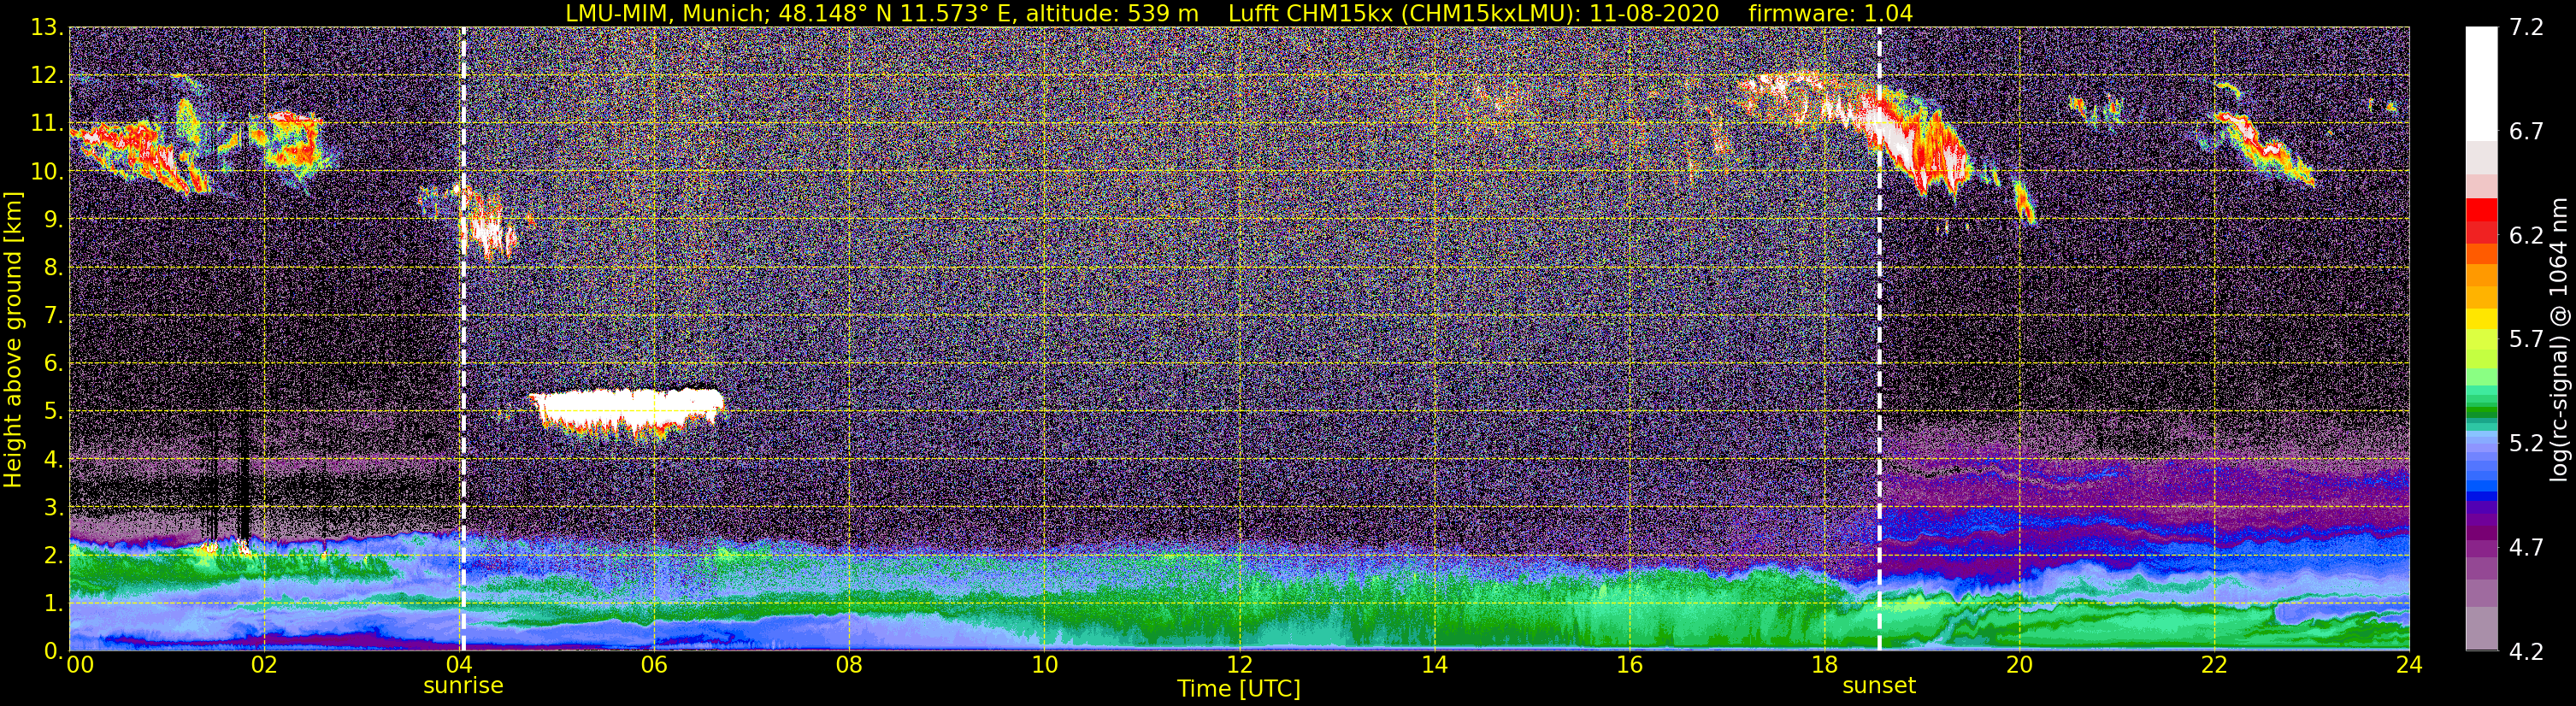This screenshot has height=706, width=2576.
Task: Click the height axis tick '9.'
Action: point(53,220)
